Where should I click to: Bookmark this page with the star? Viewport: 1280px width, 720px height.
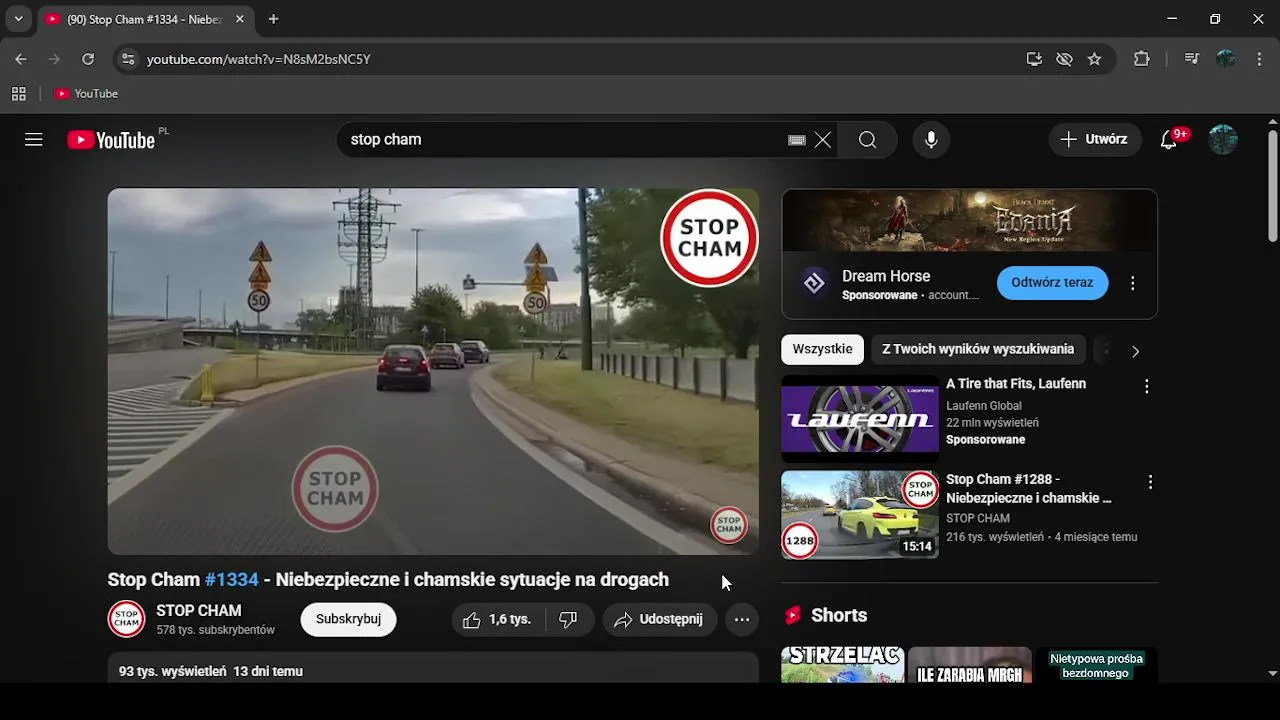(1095, 59)
